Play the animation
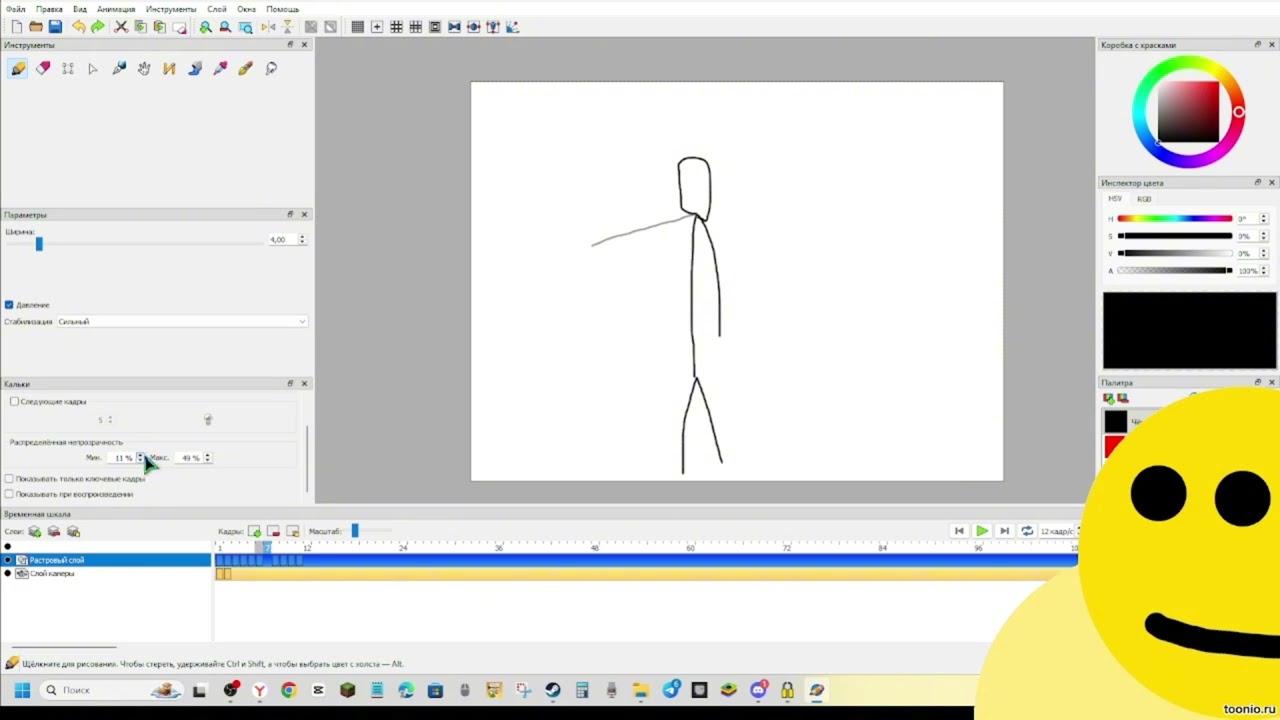The image size is (1280, 720). 982,531
